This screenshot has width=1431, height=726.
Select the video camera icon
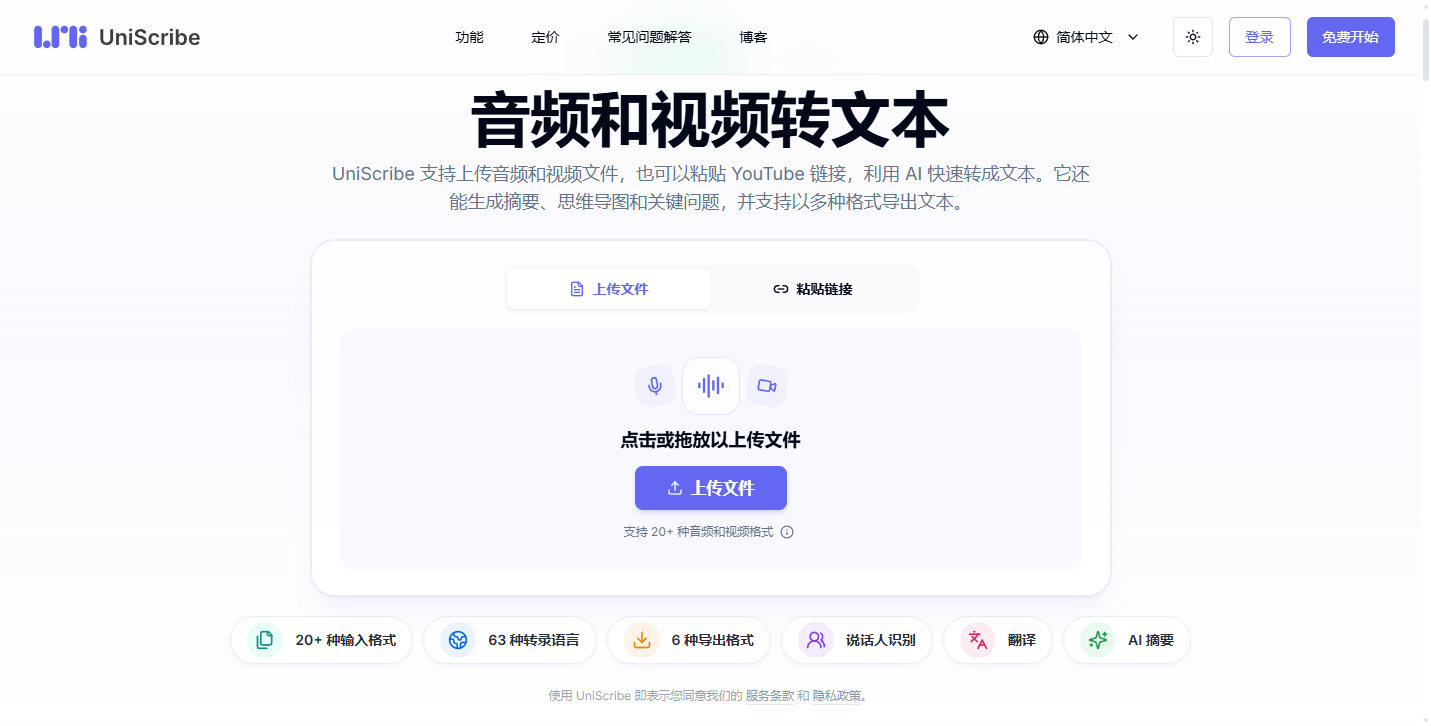pyautogui.click(x=767, y=386)
